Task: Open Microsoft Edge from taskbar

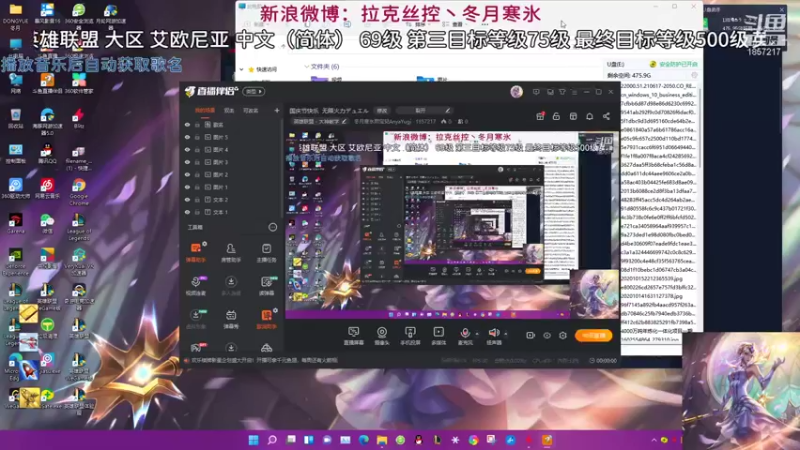Action: pyautogui.click(x=363, y=440)
